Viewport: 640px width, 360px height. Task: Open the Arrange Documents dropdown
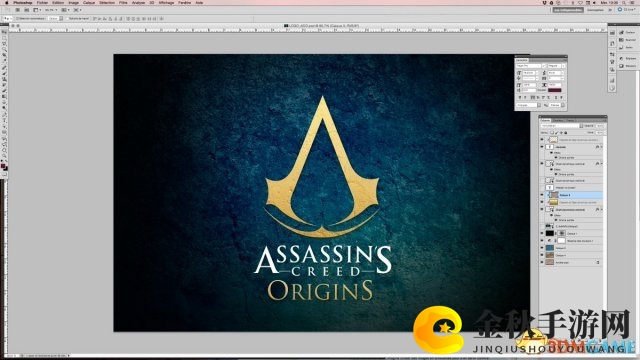point(65,10)
